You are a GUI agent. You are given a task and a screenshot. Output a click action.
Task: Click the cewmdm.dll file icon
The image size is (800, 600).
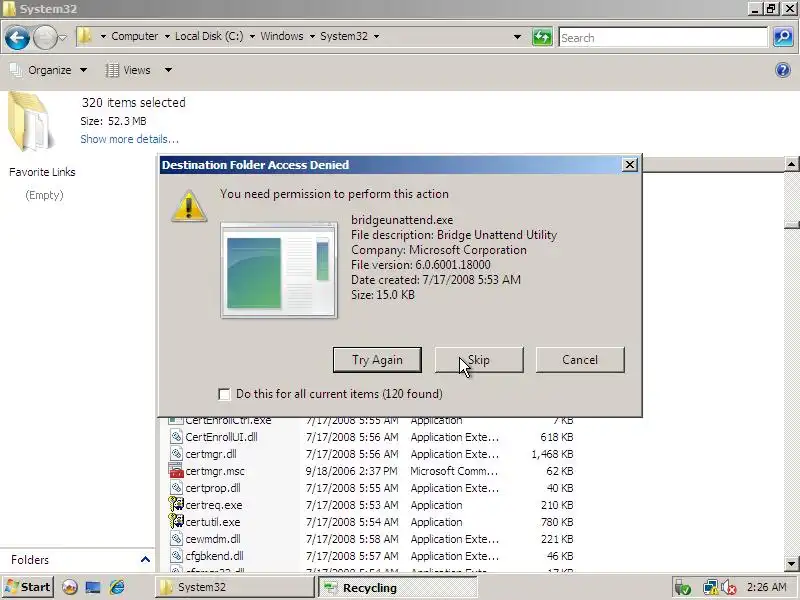coord(176,539)
